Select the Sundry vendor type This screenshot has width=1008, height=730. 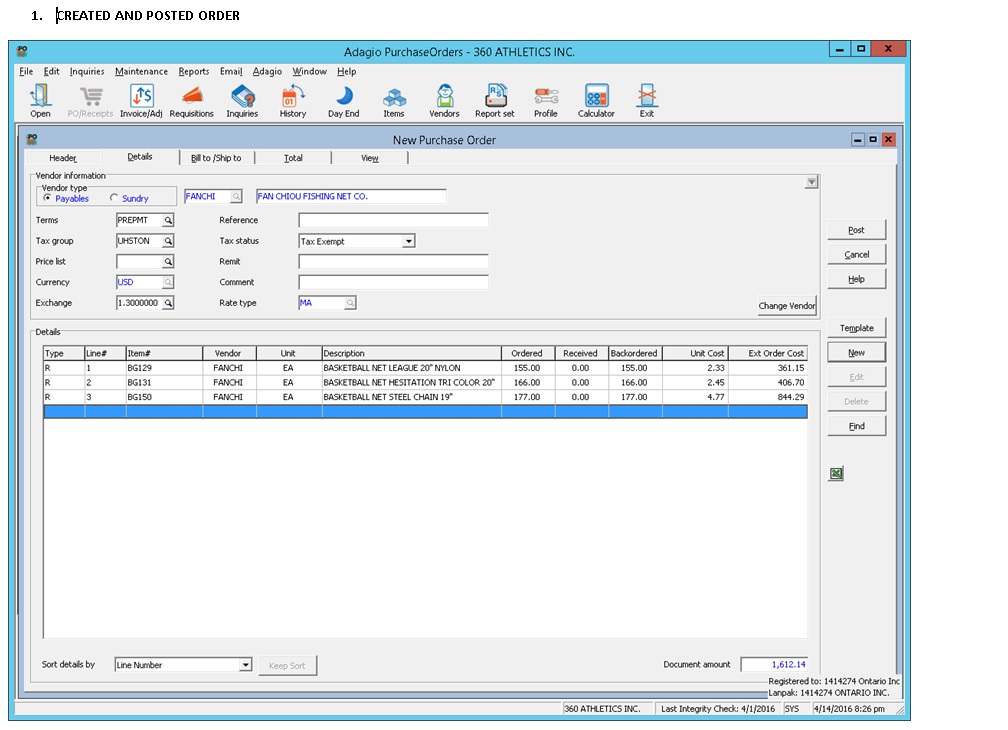pos(113,198)
